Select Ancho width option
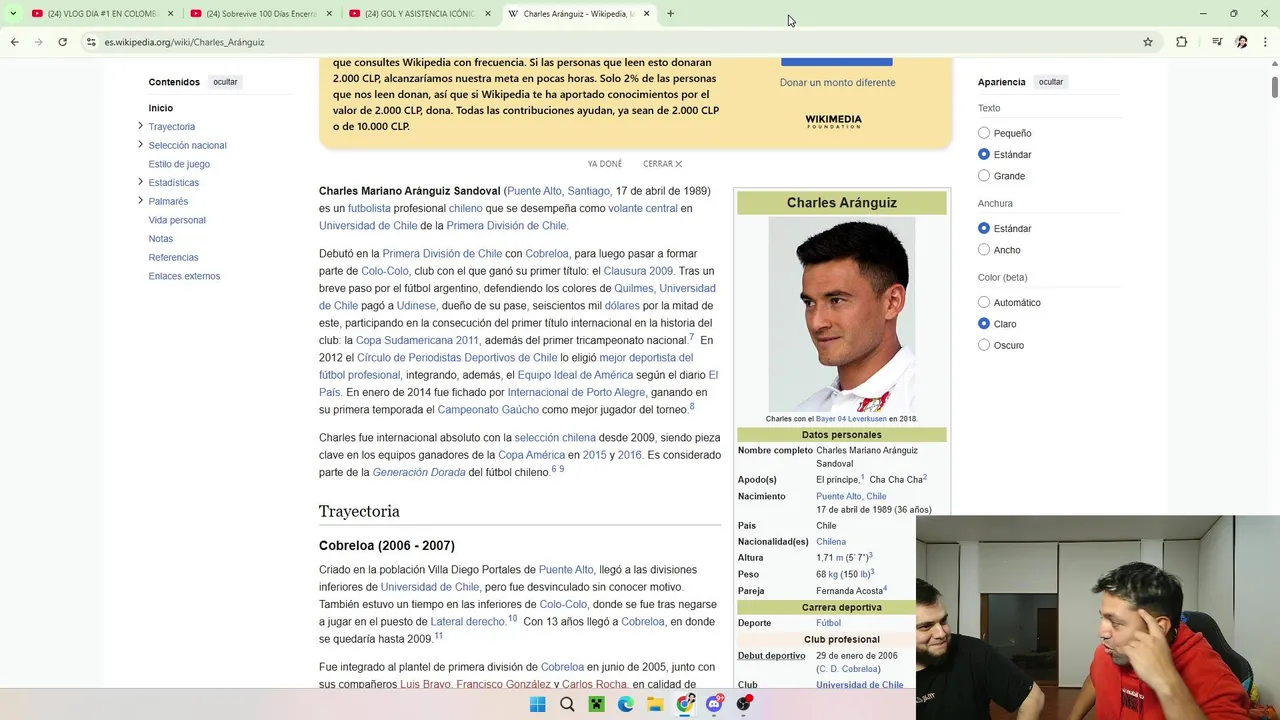This screenshot has height=720, width=1280. 984,250
